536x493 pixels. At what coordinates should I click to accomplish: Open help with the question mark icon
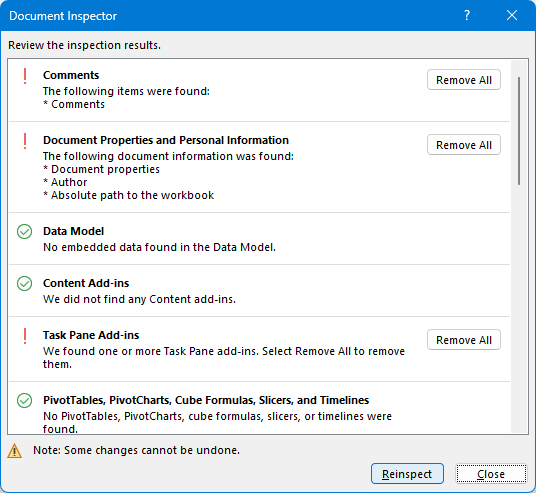point(467,15)
